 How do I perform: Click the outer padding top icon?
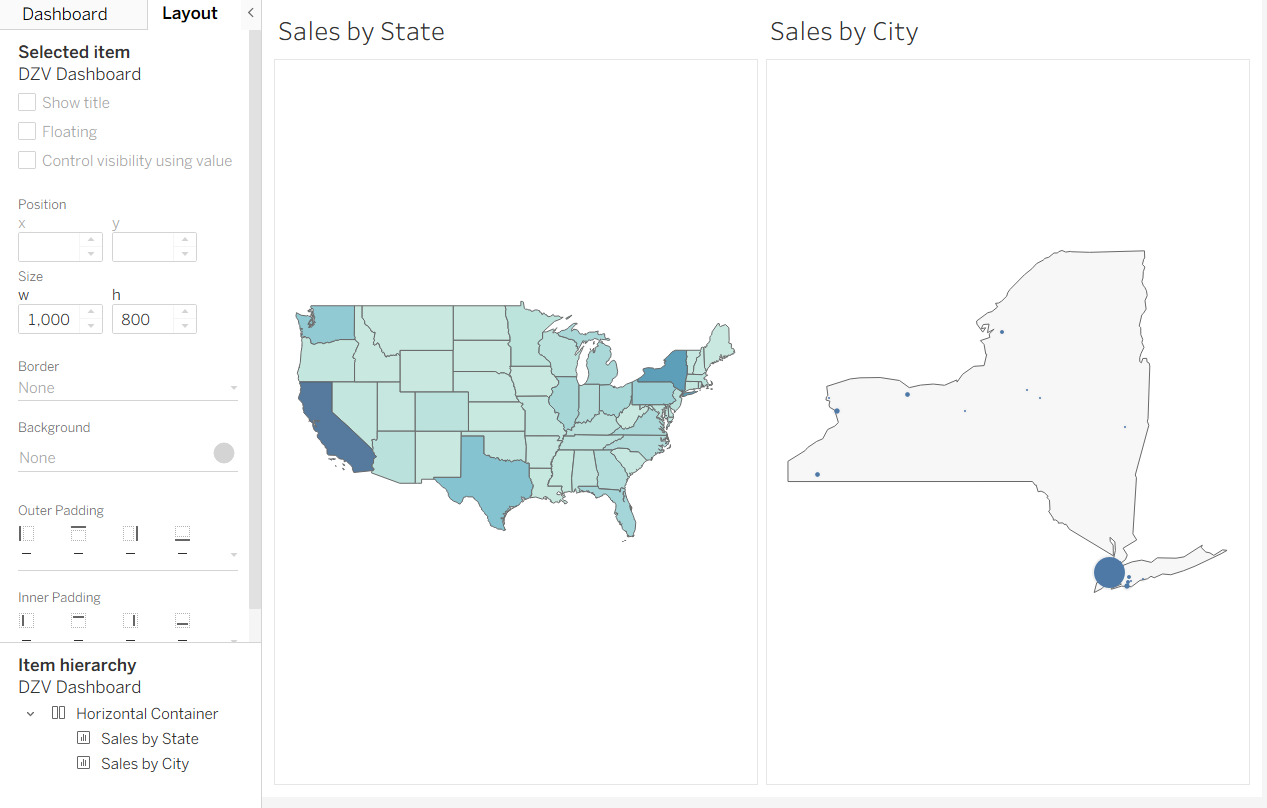point(78,534)
